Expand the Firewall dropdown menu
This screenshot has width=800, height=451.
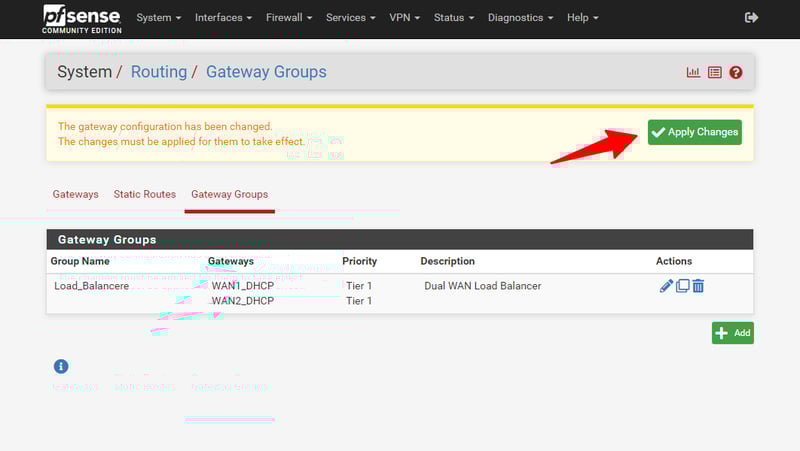click(289, 18)
